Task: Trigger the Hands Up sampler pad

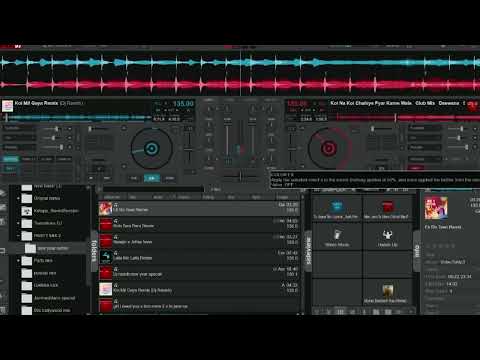Action: 387,236
